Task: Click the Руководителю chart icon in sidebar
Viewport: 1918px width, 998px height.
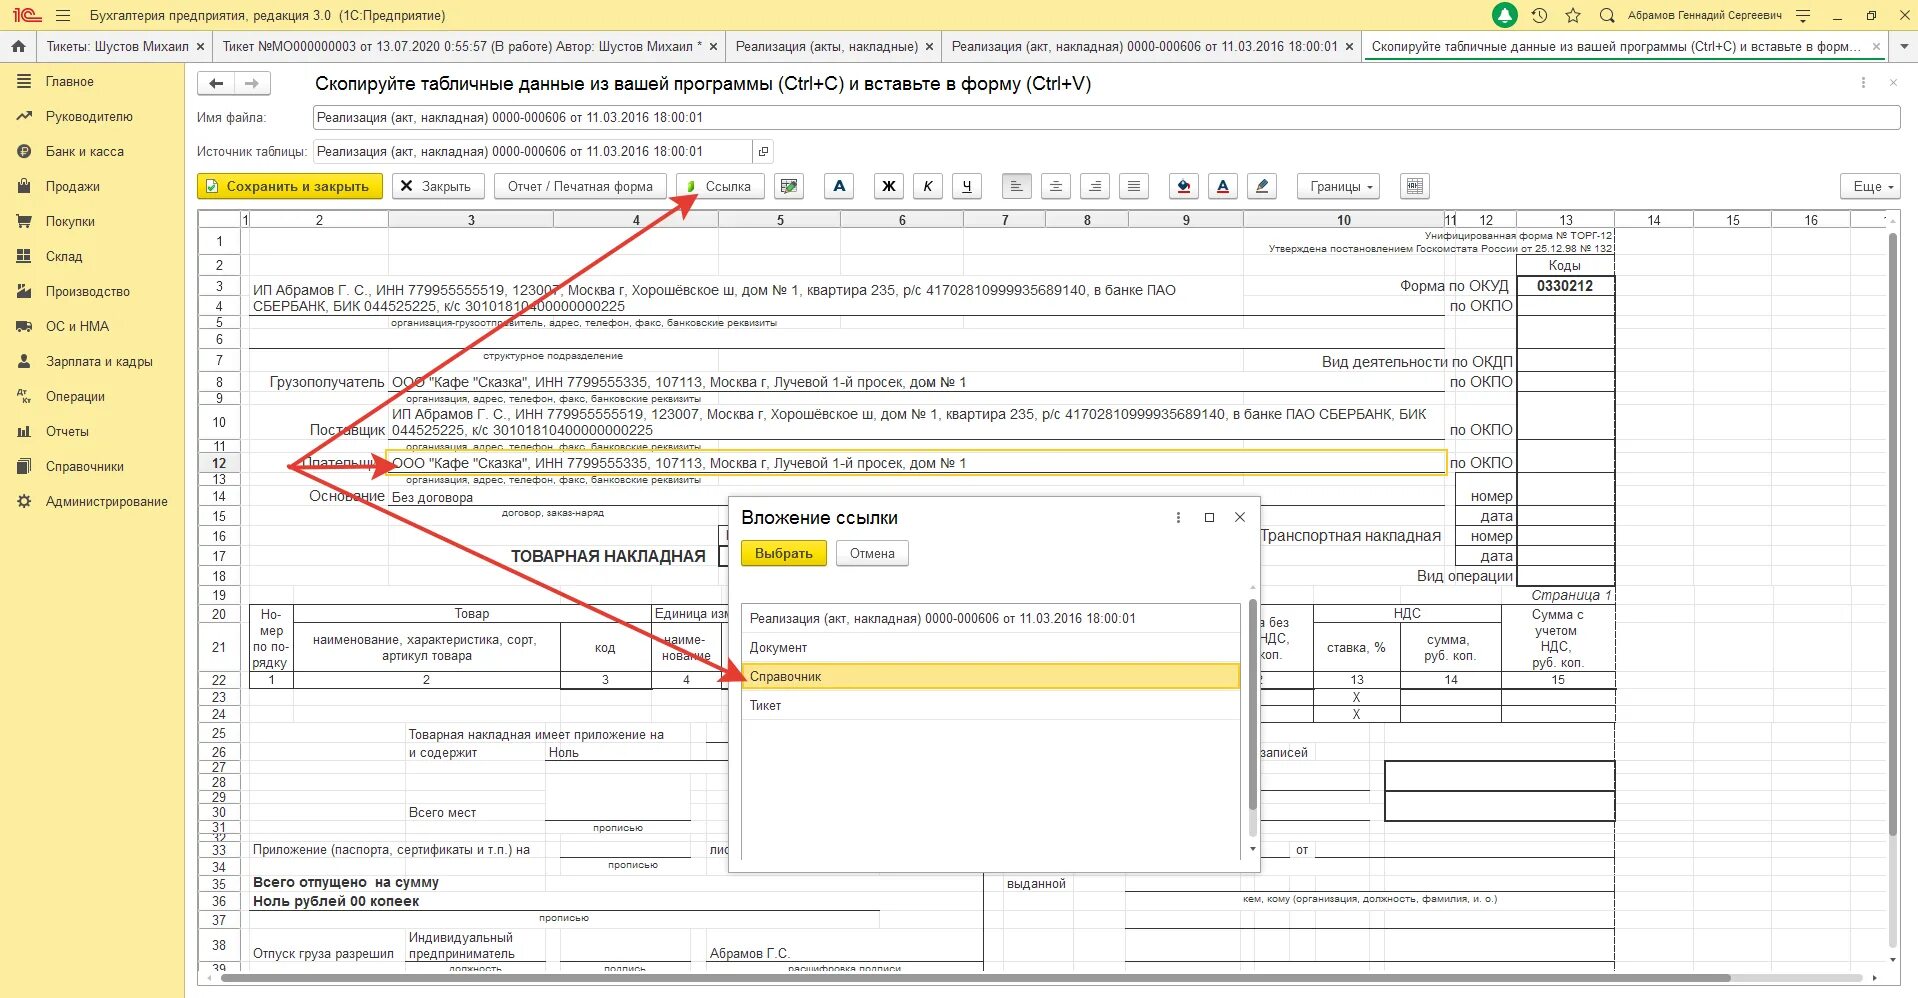Action: click(24, 116)
